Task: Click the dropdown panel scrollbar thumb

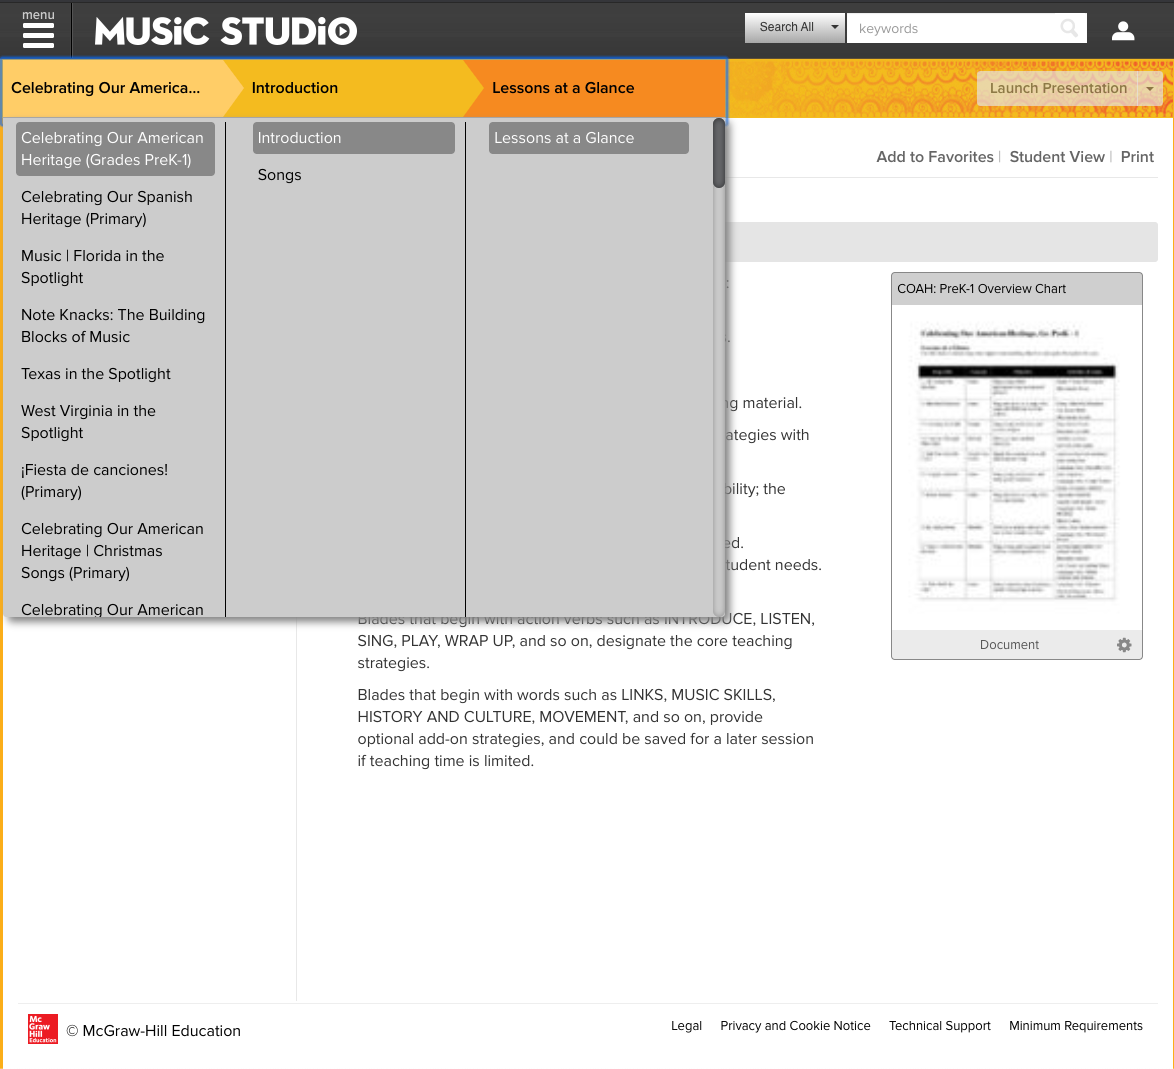Action: (719, 153)
